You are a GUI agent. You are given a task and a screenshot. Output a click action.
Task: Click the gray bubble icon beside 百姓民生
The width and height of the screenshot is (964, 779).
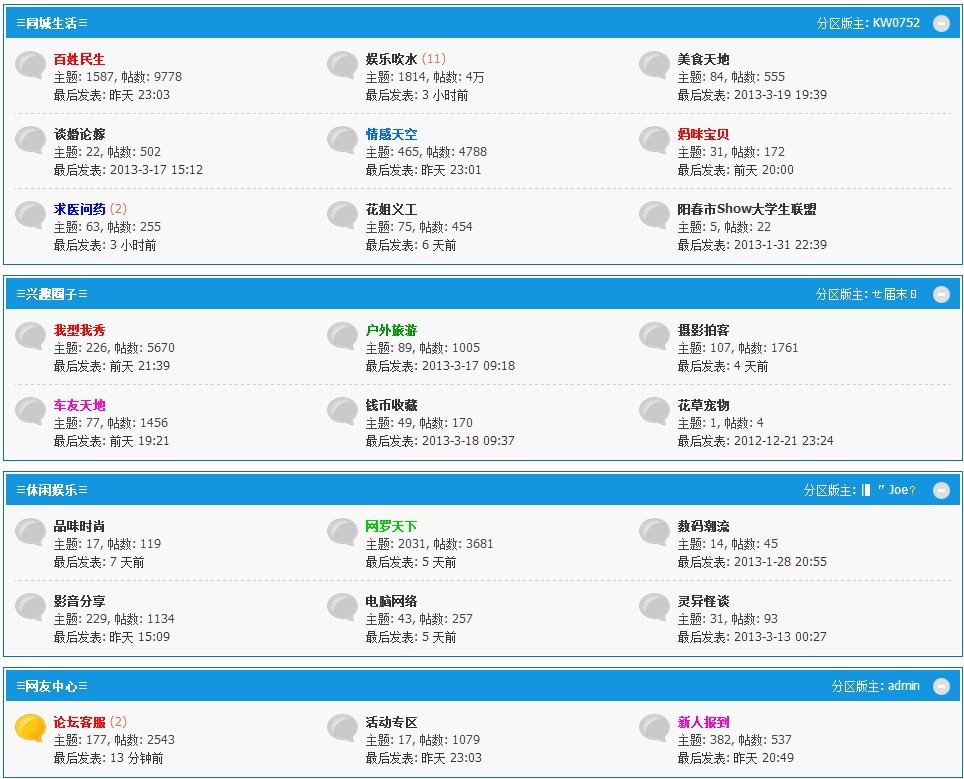pyautogui.click(x=30, y=65)
